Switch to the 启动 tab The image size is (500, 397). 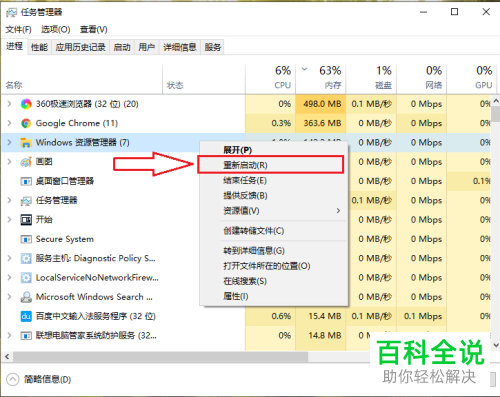122,47
